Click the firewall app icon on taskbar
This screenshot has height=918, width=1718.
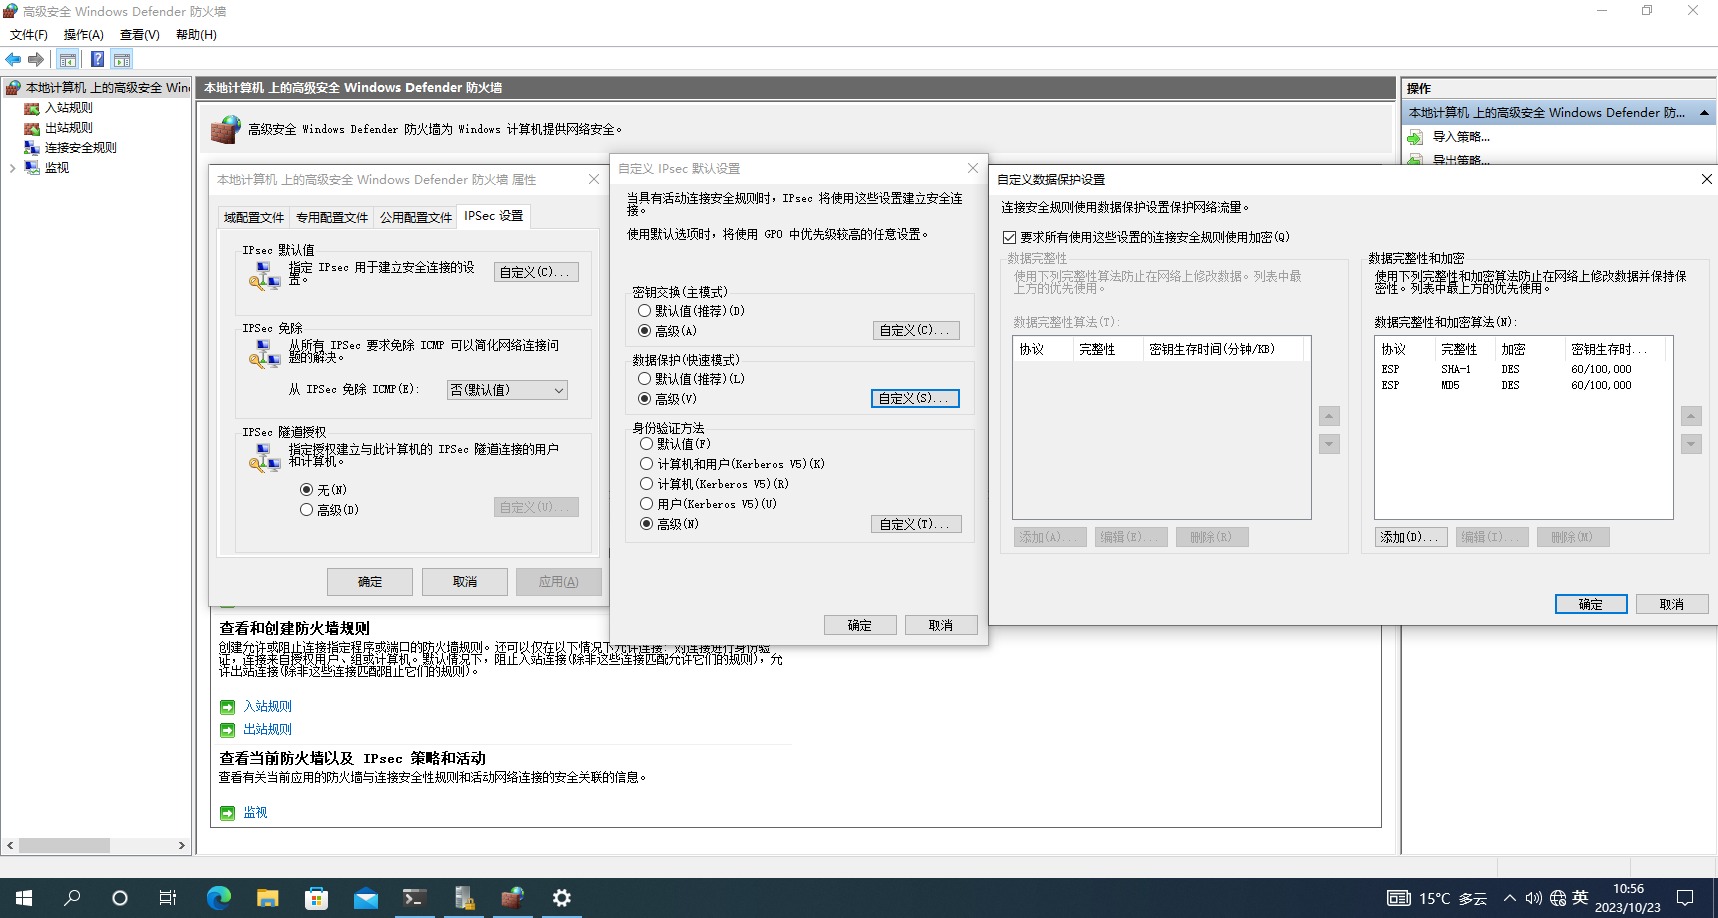coord(512,898)
